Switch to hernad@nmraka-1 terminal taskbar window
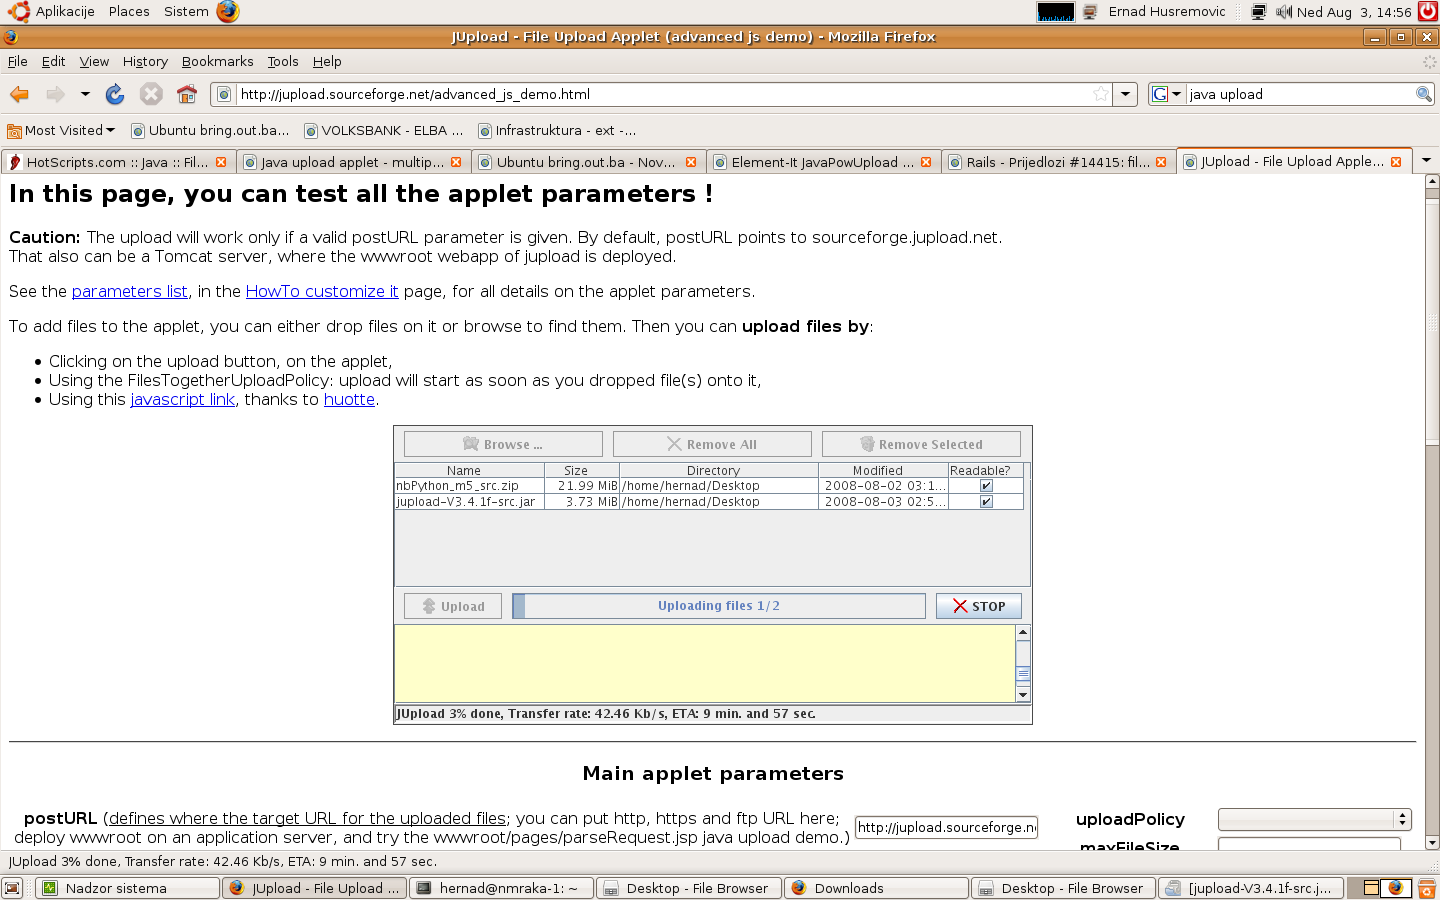The width and height of the screenshot is (1440, 900). [501, 888]
